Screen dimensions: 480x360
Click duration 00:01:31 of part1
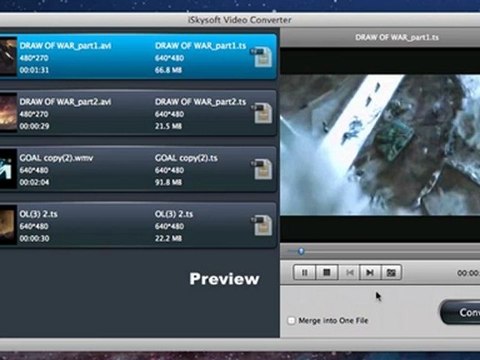(34, 70)
